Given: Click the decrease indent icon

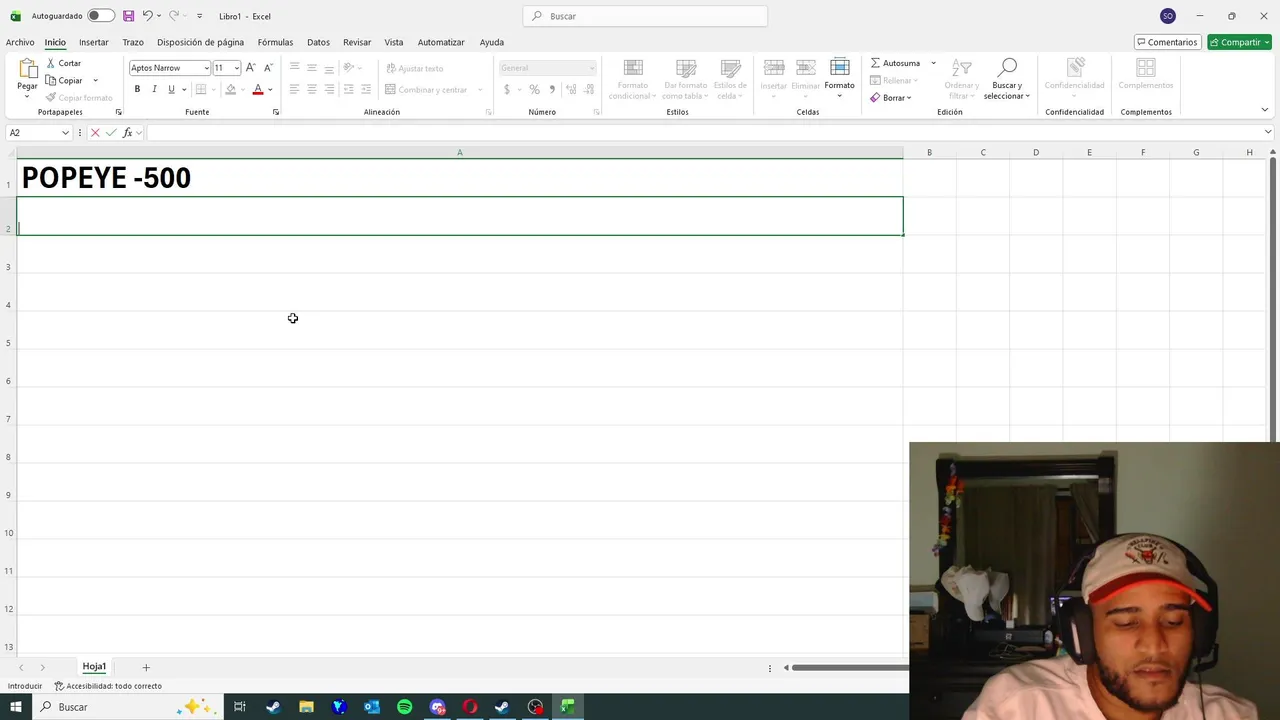Looking at the screenshot, I should click(348, 89).
